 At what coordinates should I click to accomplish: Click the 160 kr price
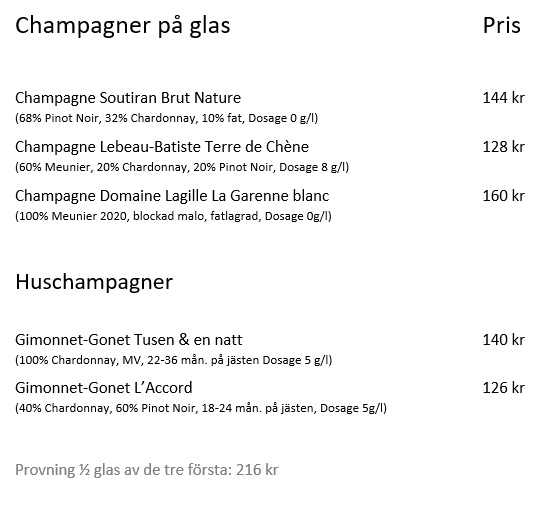click(504, 196)
